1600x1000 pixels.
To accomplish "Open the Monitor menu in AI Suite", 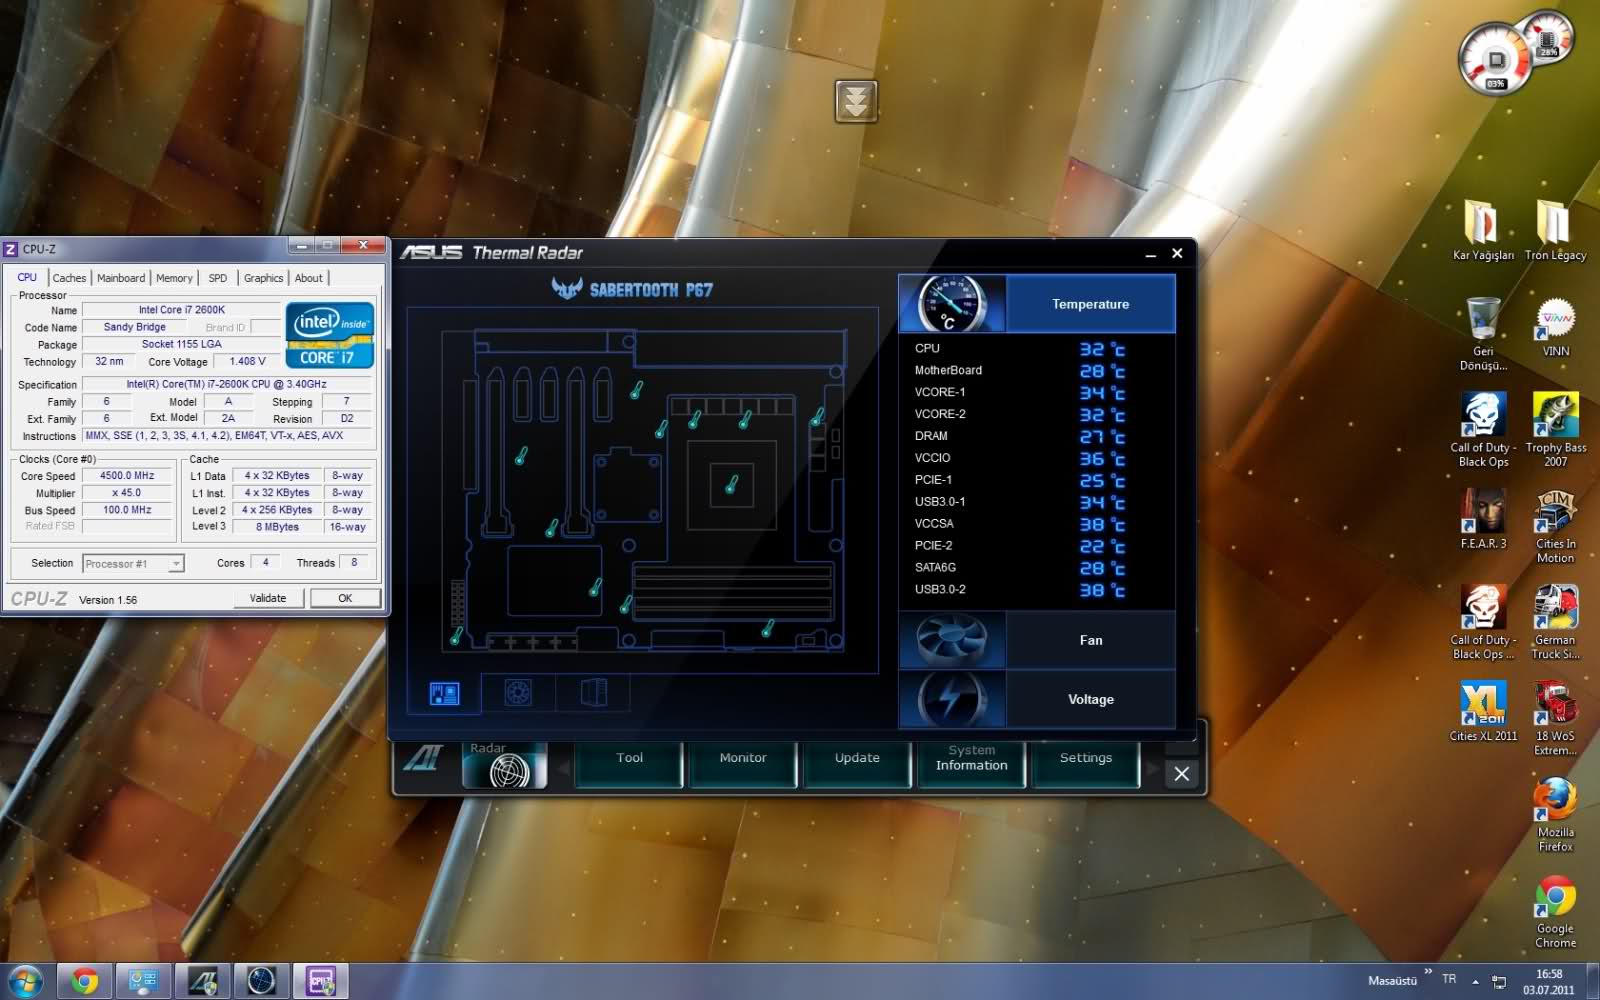I will [743, 763].
